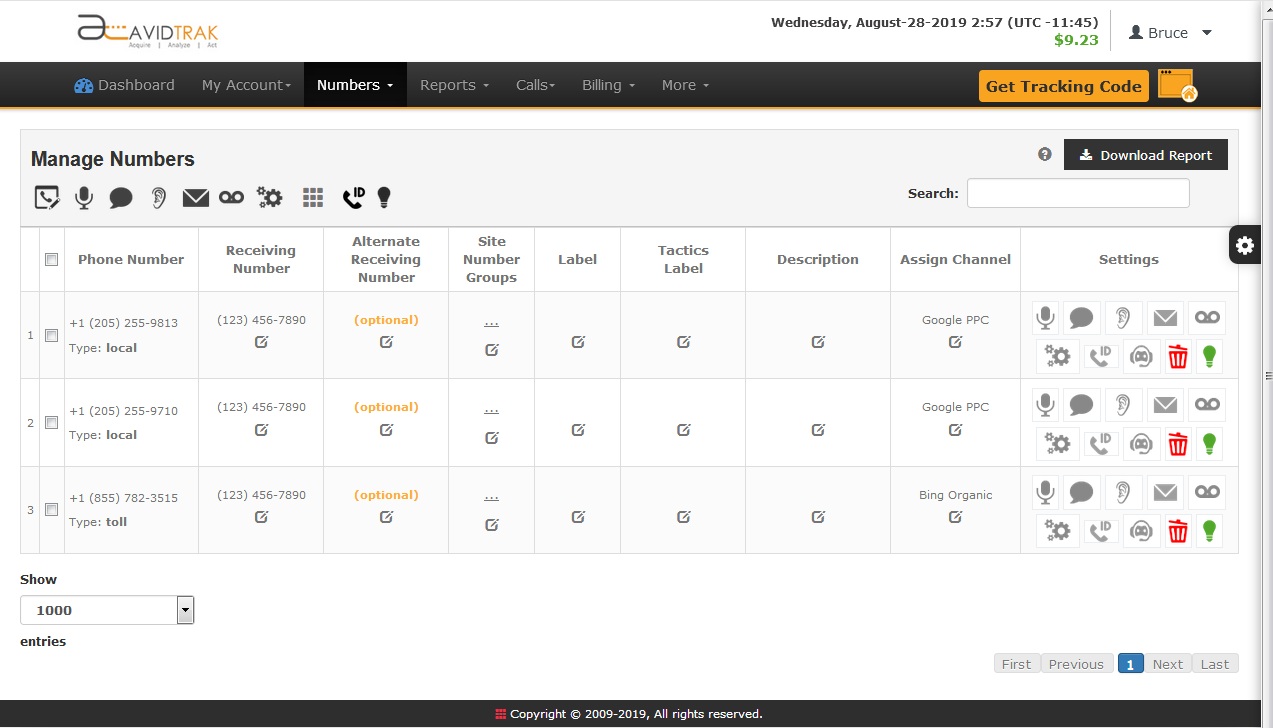Expand the Reports menu
The height and width of the screenshot is (728, 1273).
454,85
